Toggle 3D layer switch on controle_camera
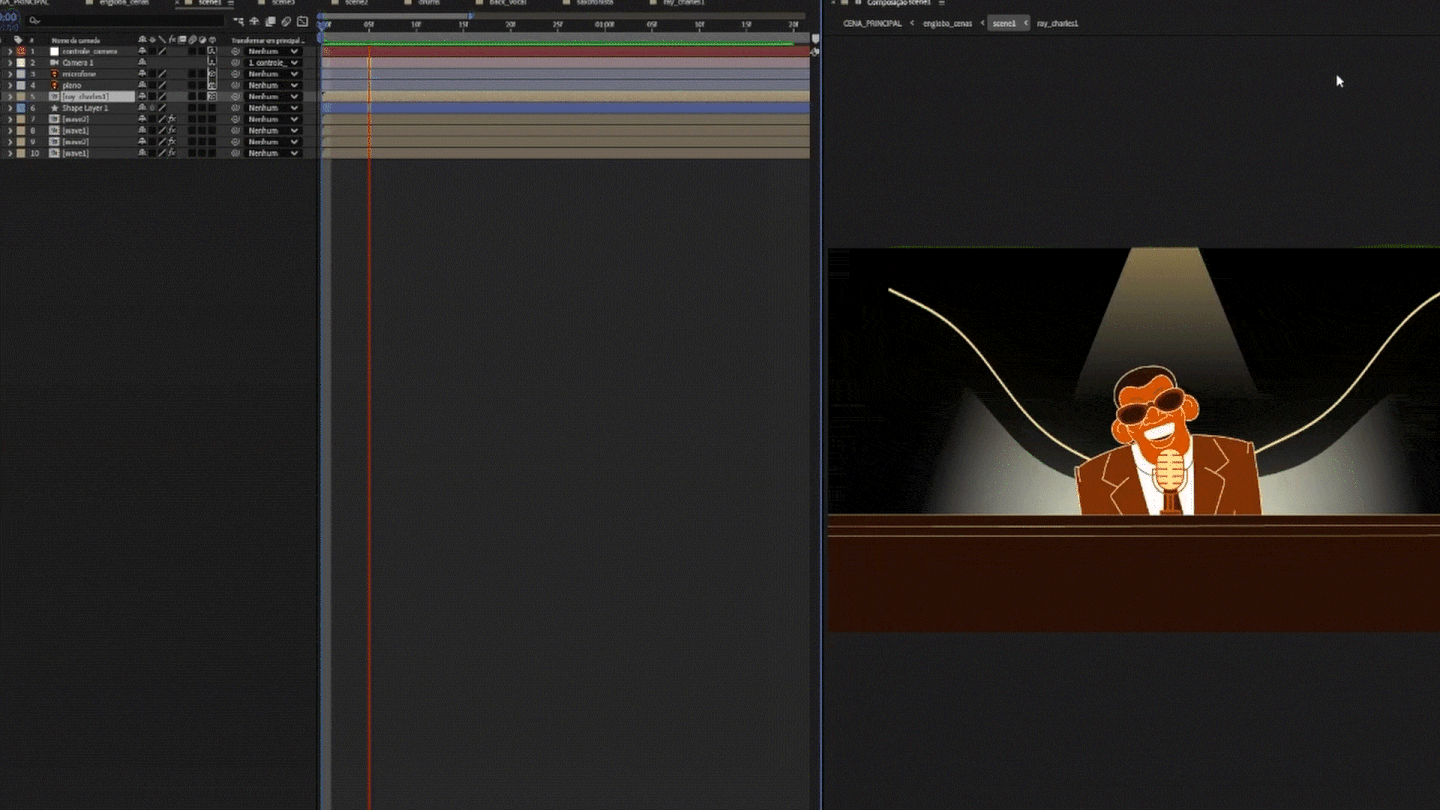 (212, 51)
